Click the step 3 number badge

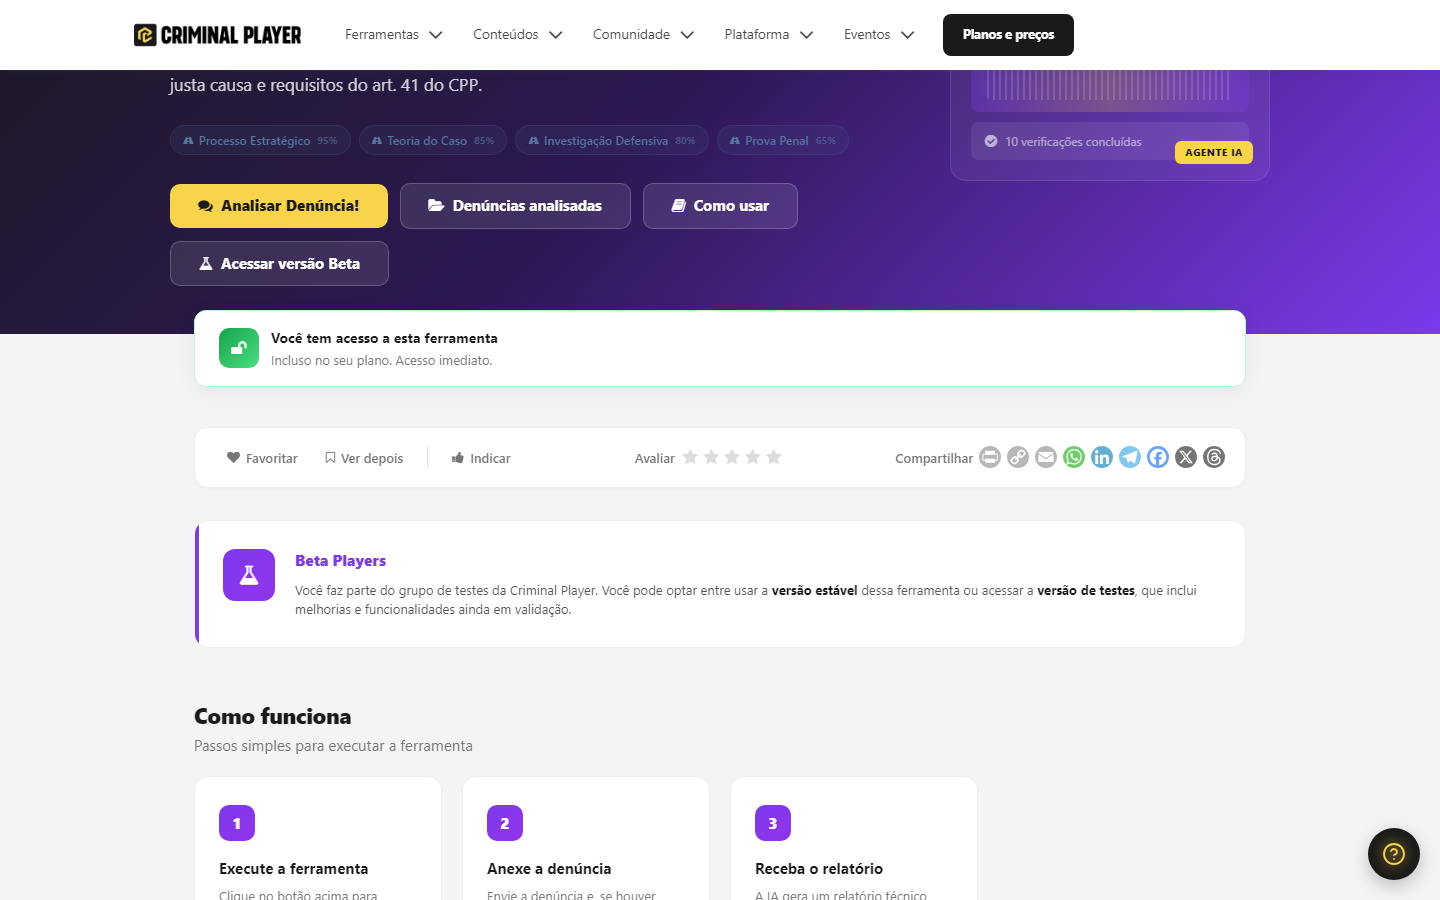click(773, 823)
